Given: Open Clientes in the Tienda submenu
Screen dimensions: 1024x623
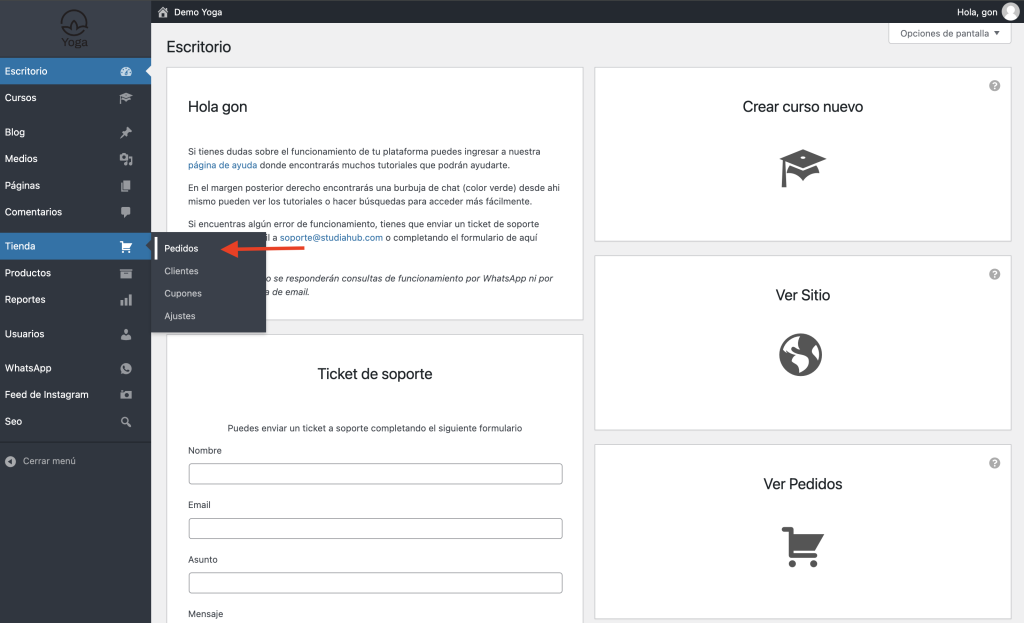Looking at the screenshot, I should pos(181,271).
